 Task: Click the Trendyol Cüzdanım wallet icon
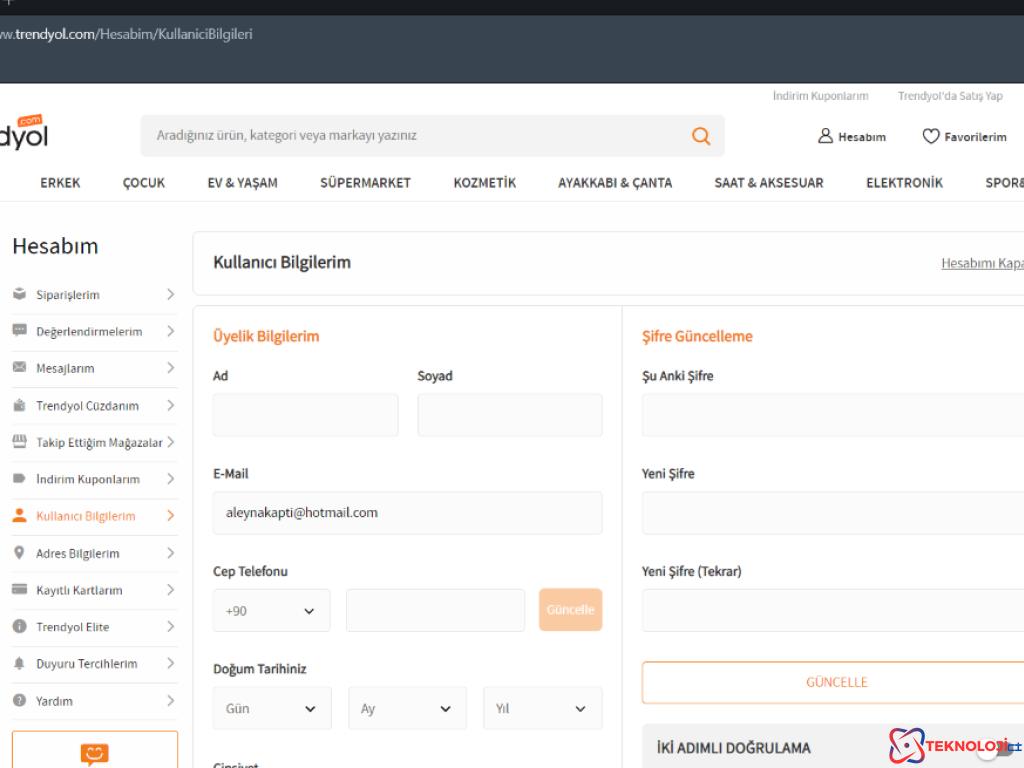[19, 406]
